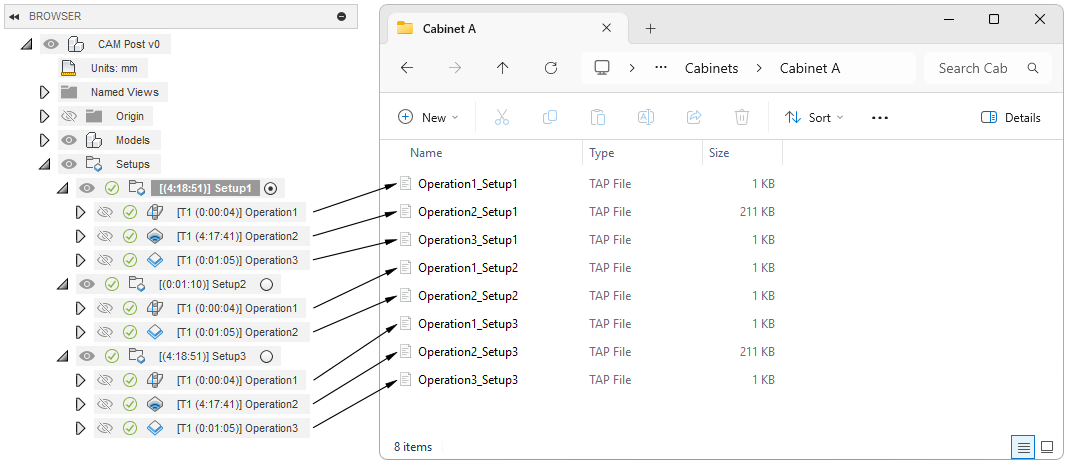Activate Setup3 radio button

point(266,356)
